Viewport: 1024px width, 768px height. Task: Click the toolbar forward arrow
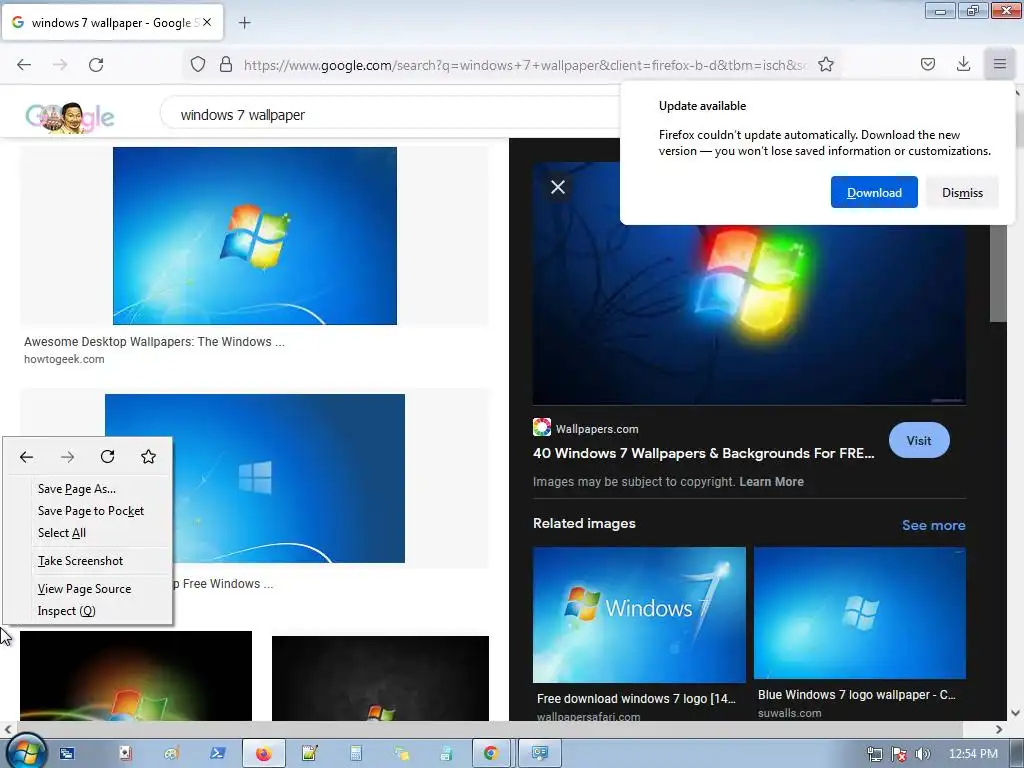[x=60, y=64]
